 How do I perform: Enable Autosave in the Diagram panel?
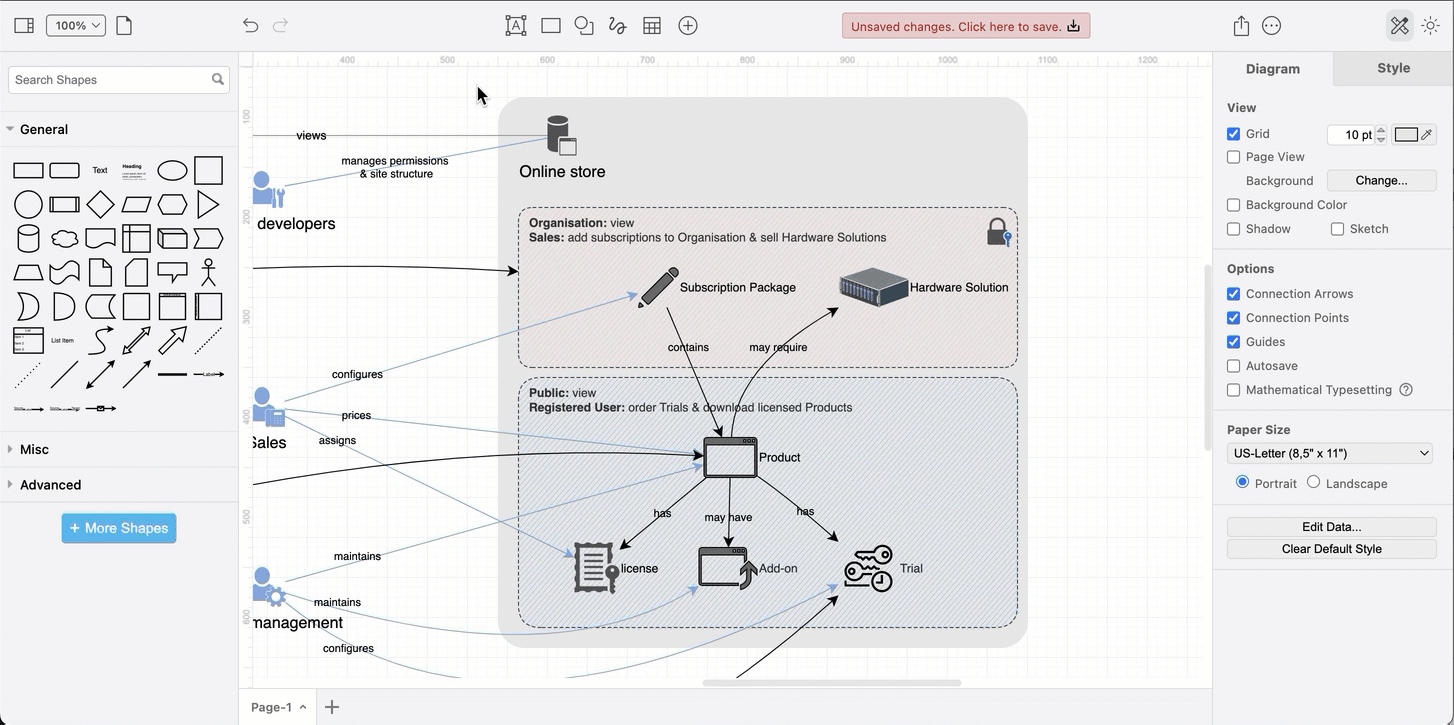click(1233, 365)
